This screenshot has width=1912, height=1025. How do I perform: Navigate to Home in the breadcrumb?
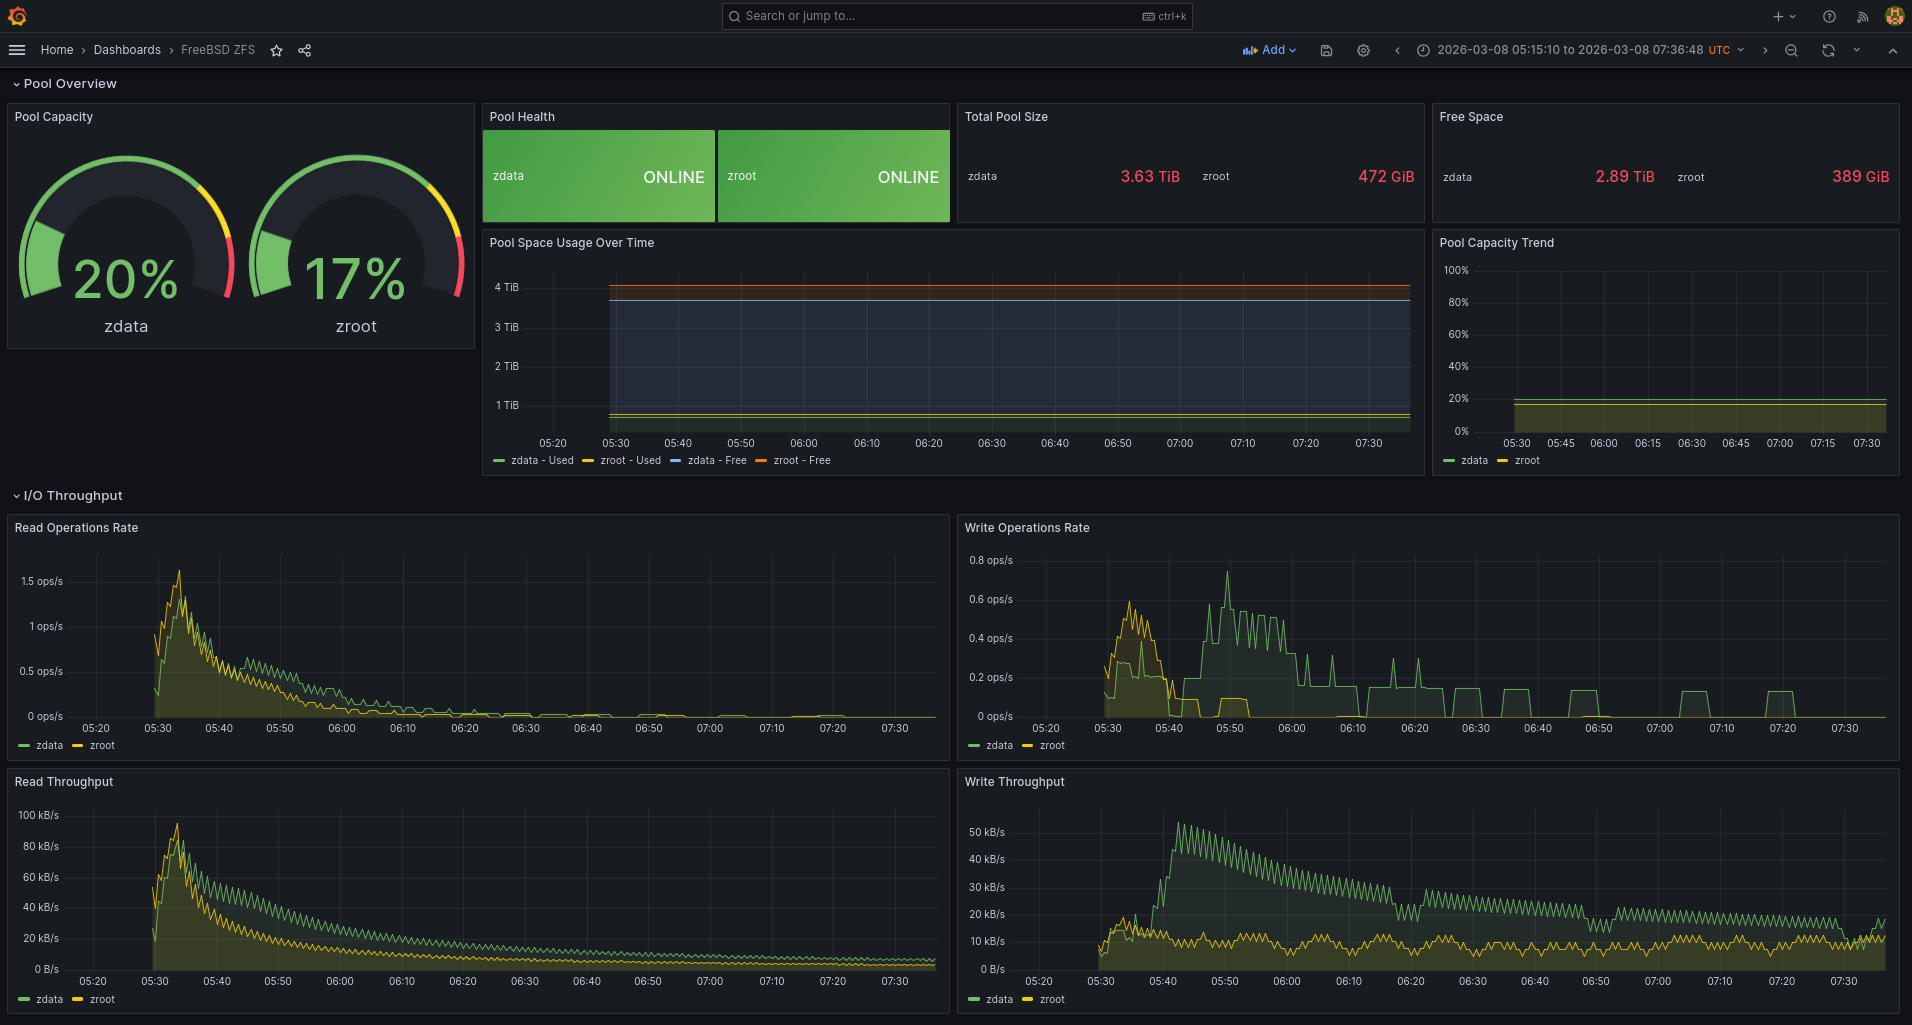tap(57, 50)
